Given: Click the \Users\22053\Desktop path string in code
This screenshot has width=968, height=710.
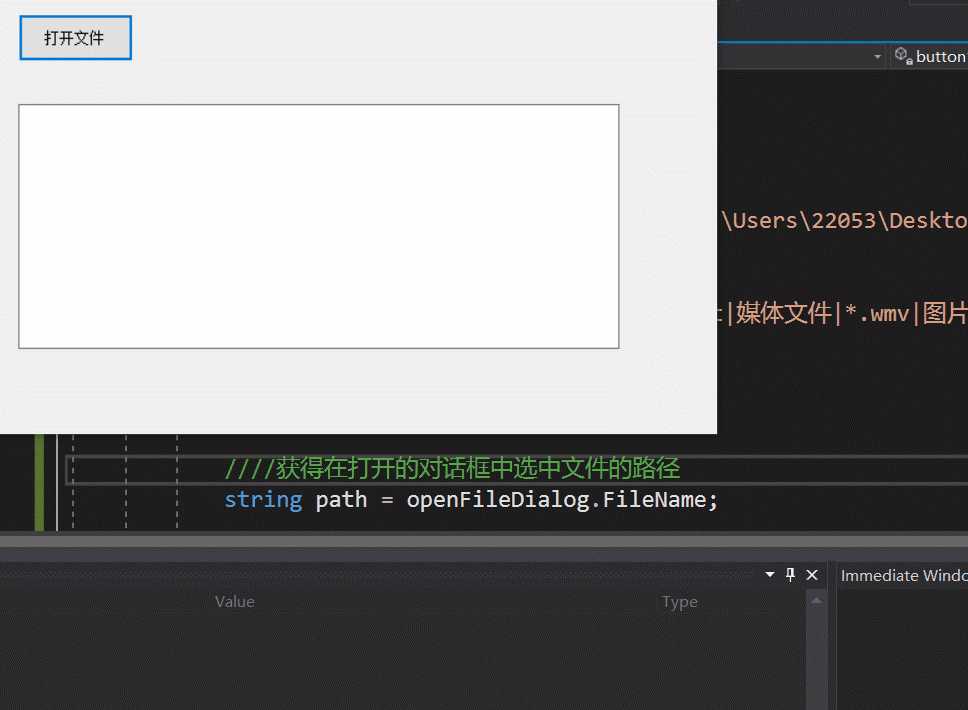Looking at the screenshot, I should click(x=844, y=220).
